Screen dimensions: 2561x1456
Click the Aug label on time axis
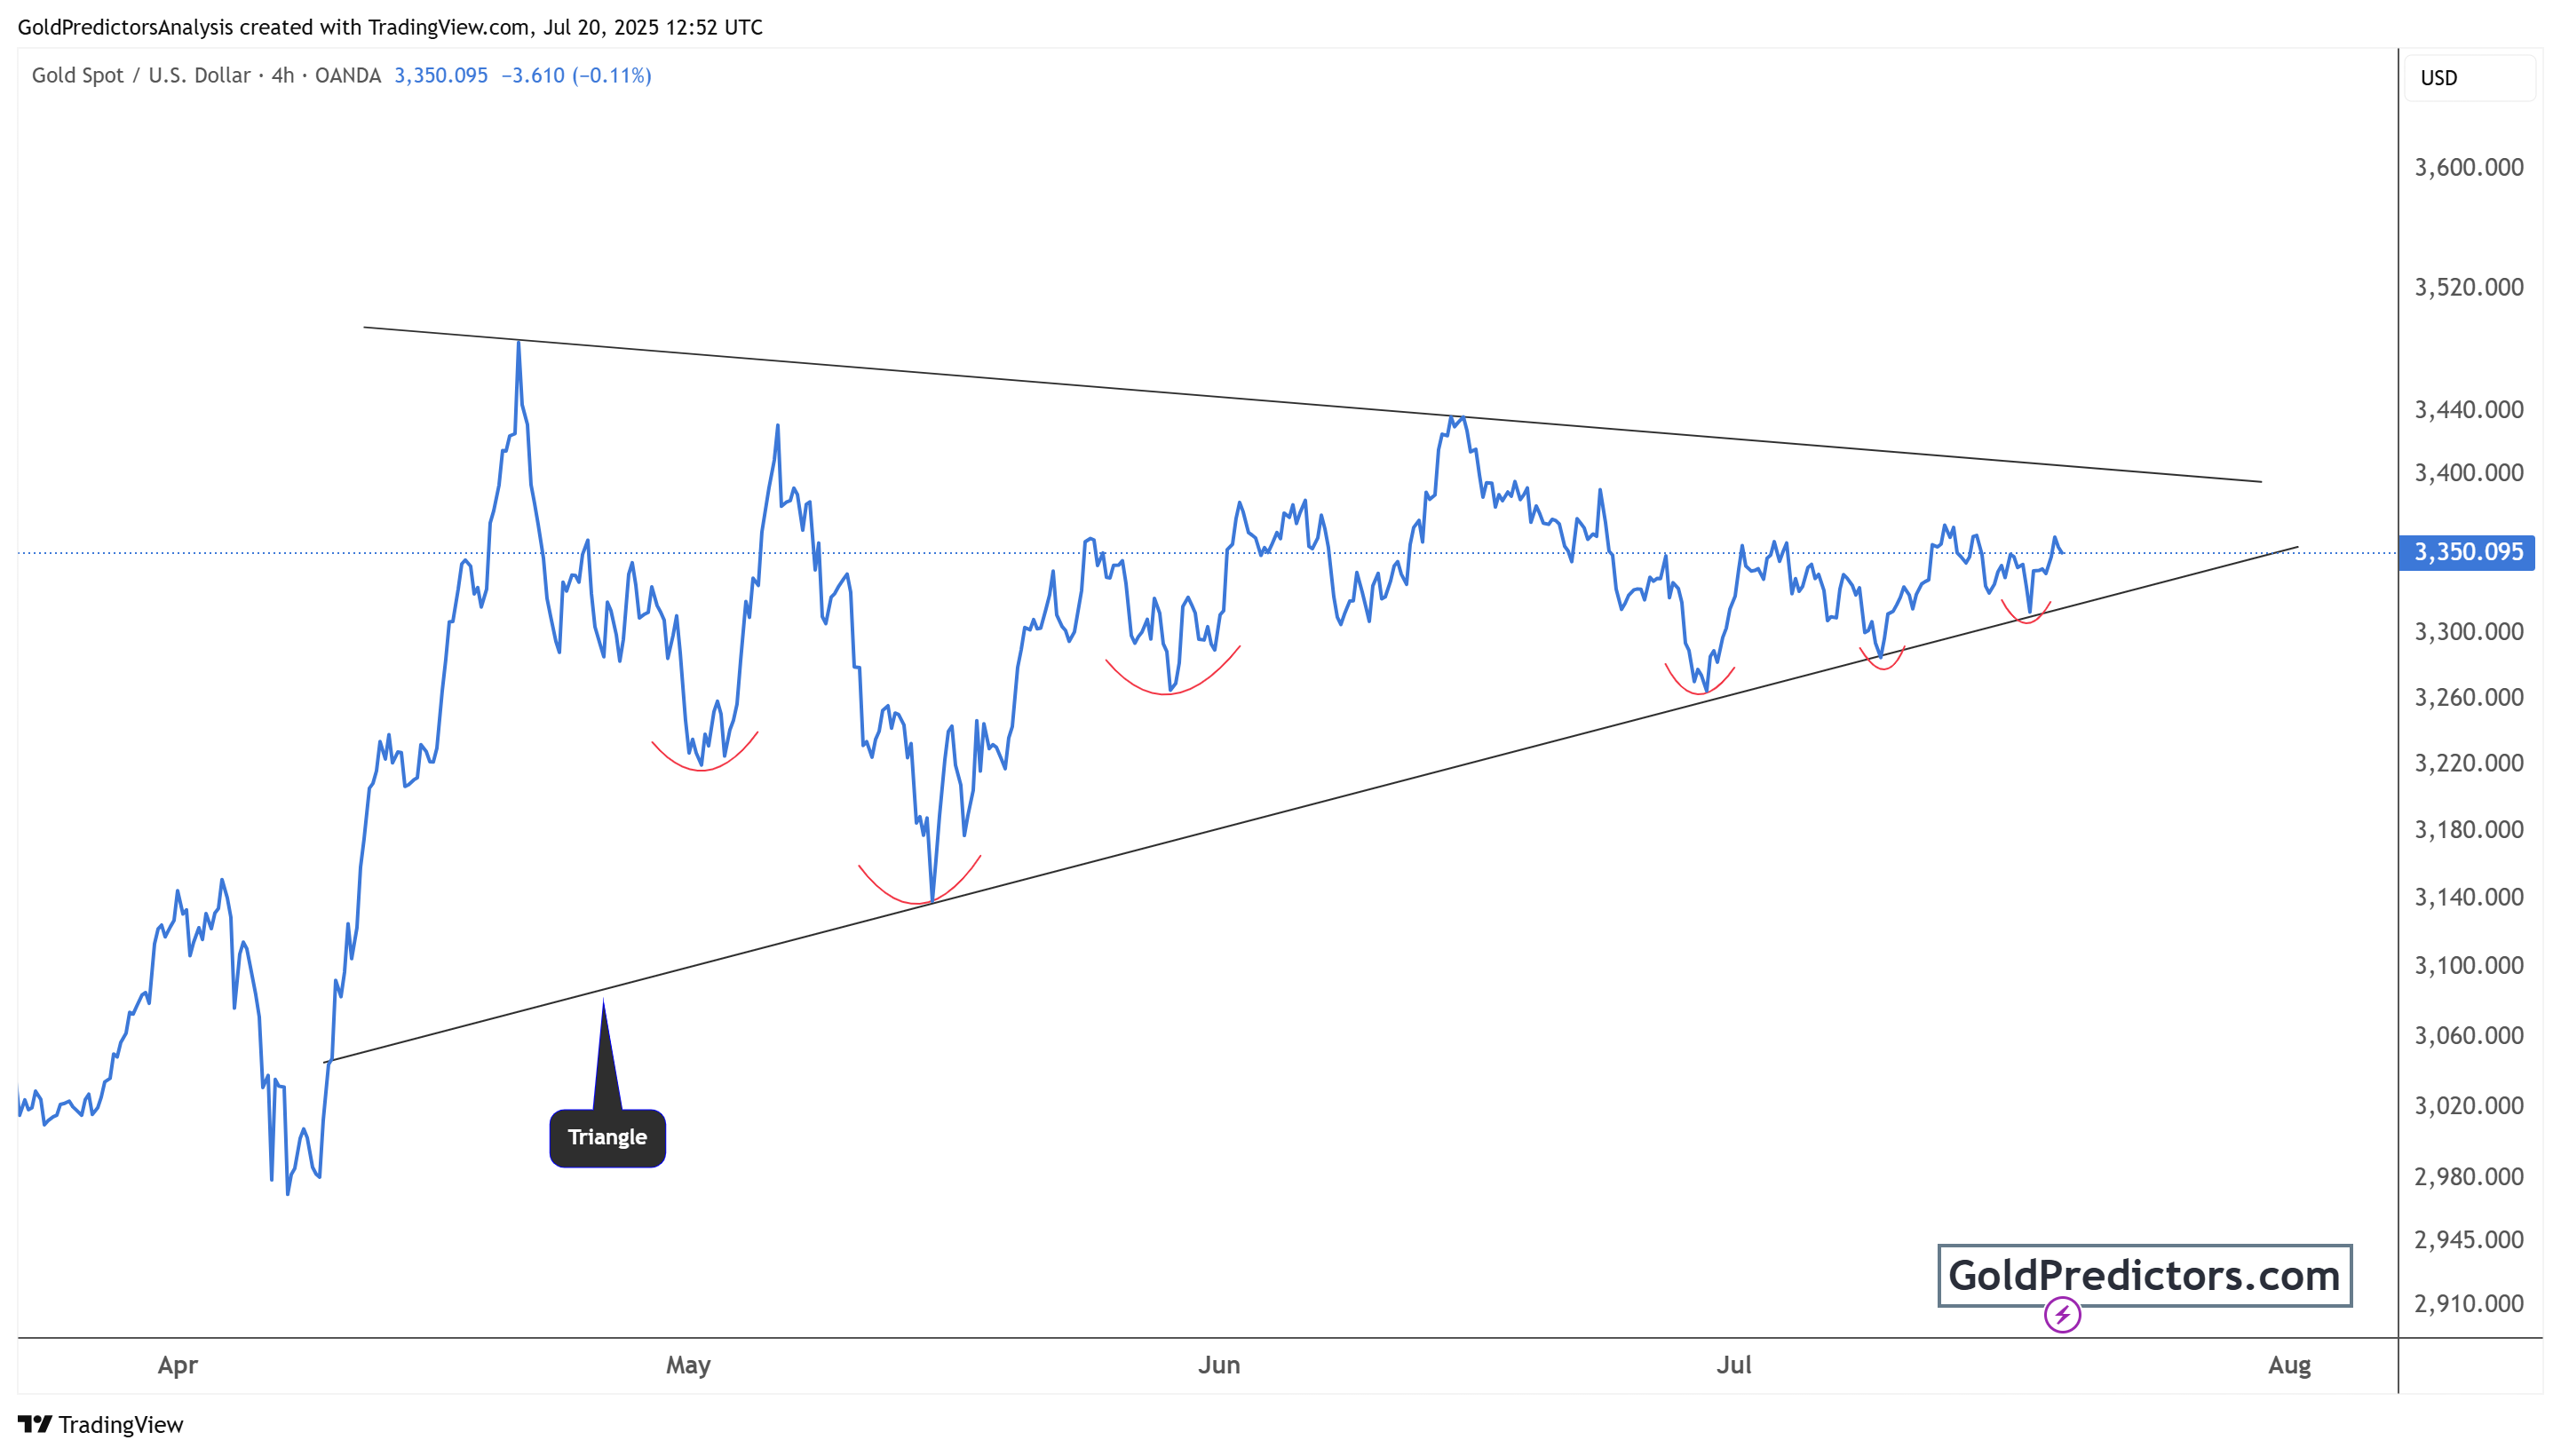click(x=2288, y=1365)
